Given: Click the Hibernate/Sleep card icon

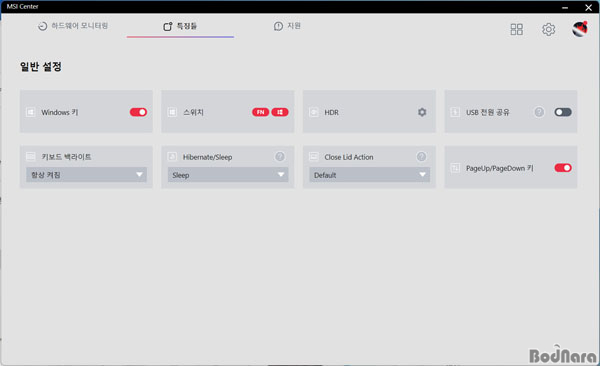Looking at the screenshot, I should click(x=172, y=157).
